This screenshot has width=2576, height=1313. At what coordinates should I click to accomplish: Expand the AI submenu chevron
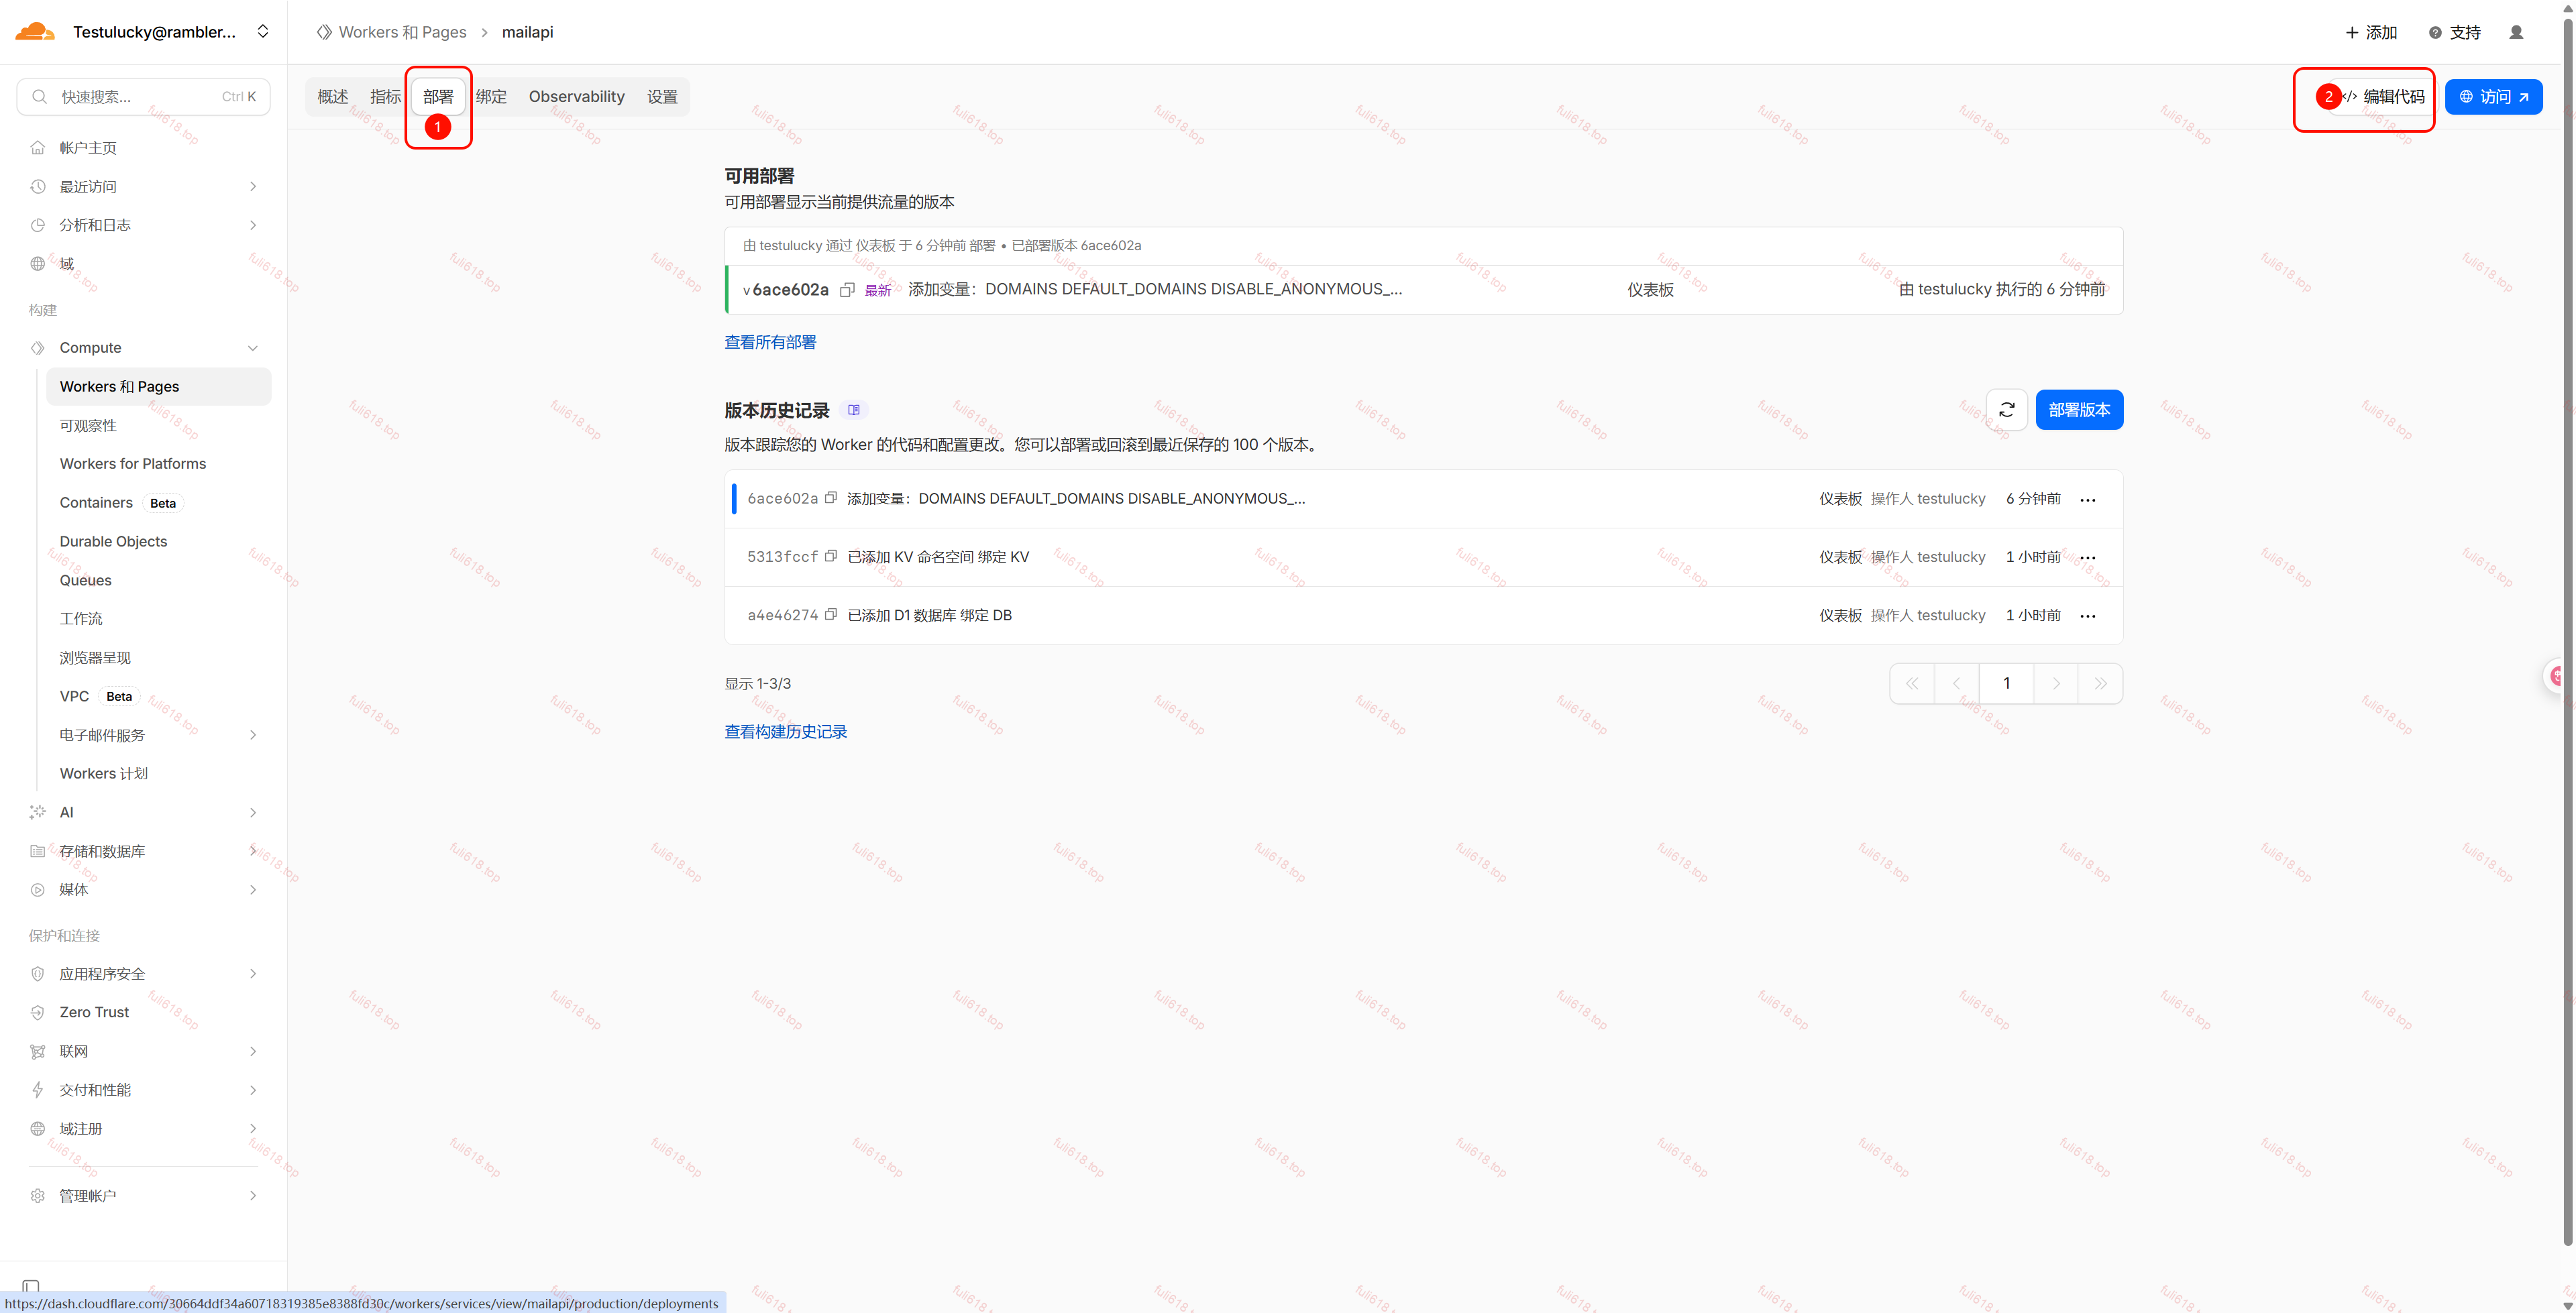(x=253, y=812)
